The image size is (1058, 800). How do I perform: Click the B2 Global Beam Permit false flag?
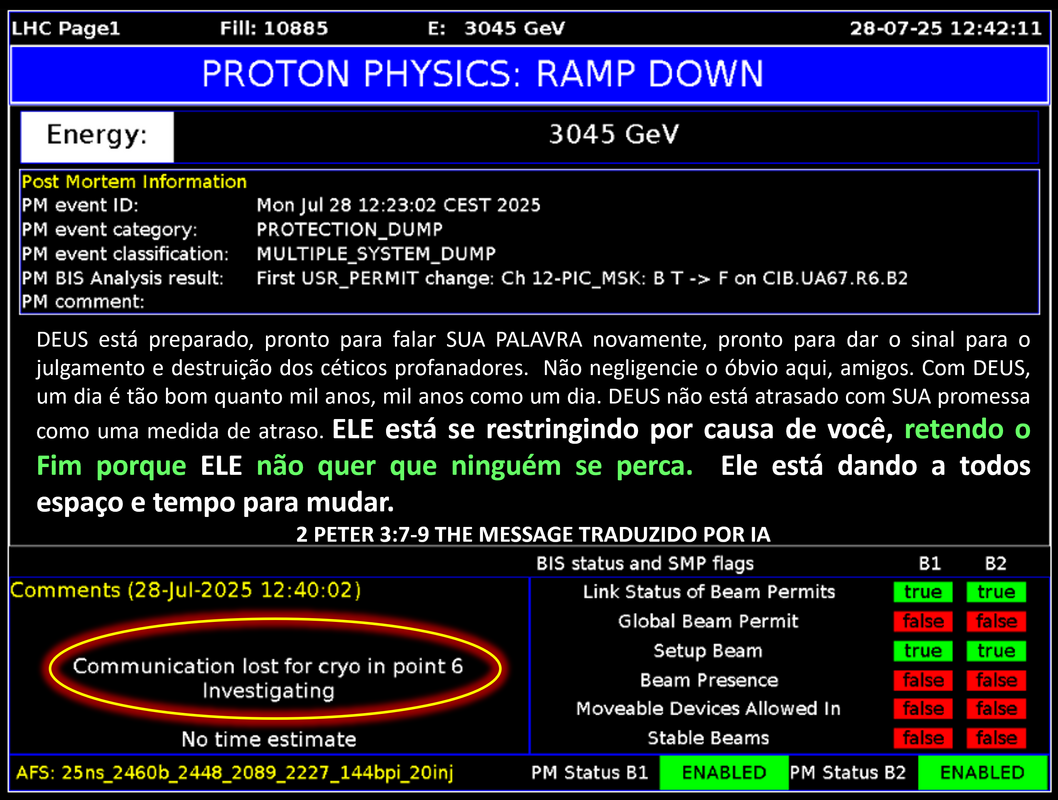996,621
